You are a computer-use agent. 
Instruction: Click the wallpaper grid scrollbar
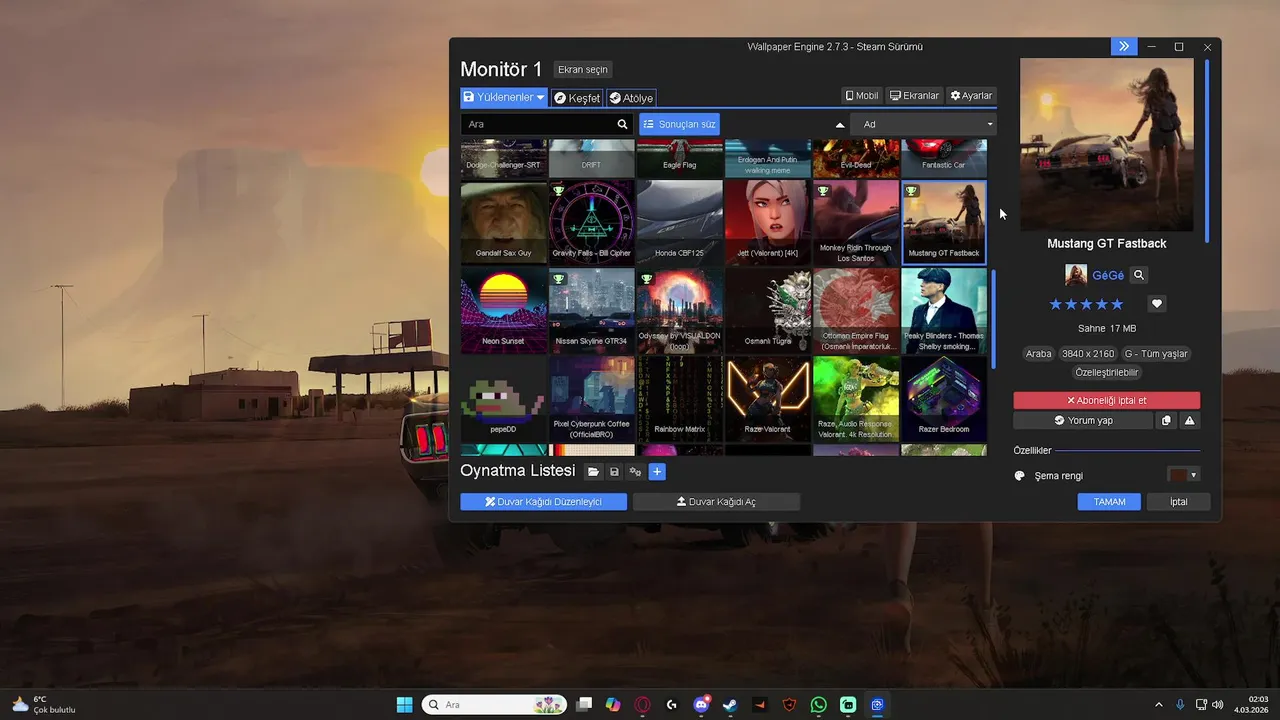[x=993, y=319]
